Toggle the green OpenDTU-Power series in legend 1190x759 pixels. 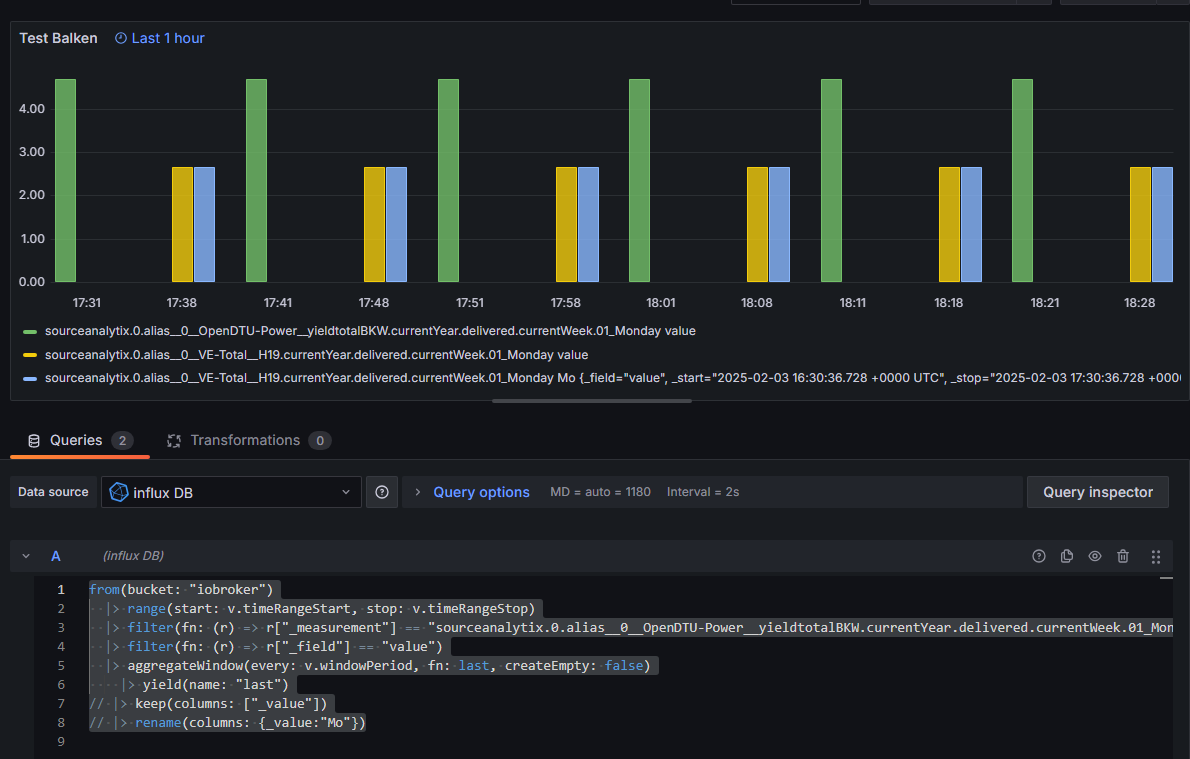pyautogui.click(x=370, y=331)
